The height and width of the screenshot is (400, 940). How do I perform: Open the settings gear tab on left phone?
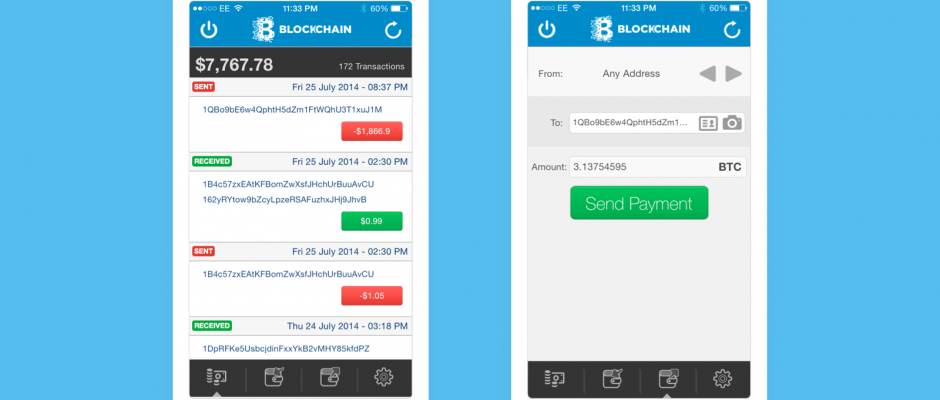[x=384, y=377]
